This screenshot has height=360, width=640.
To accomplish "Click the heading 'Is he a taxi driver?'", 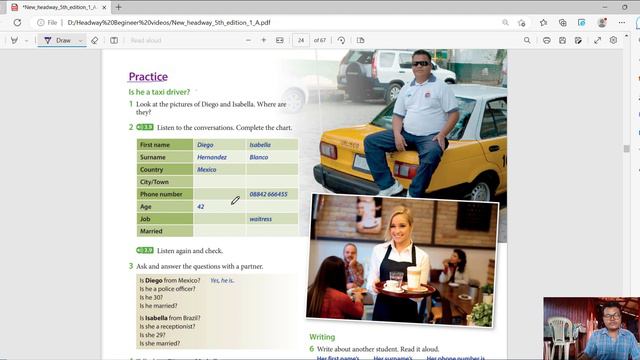I will (x=159, y=92).
